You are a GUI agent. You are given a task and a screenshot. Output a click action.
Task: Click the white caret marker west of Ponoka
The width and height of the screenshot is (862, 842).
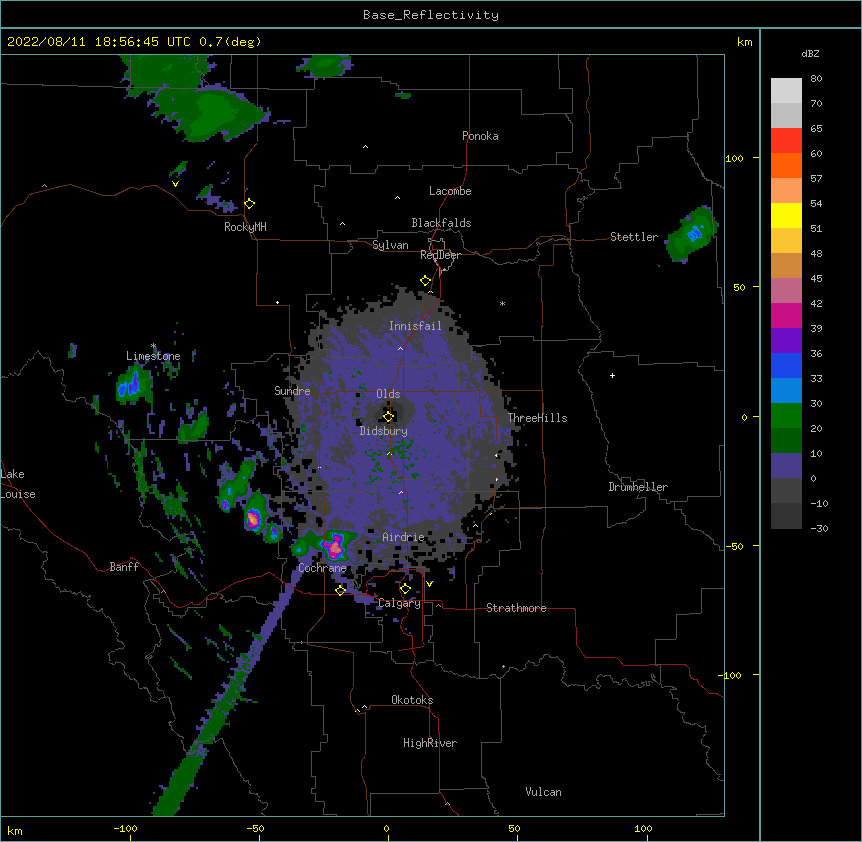[x=365, y=147]
